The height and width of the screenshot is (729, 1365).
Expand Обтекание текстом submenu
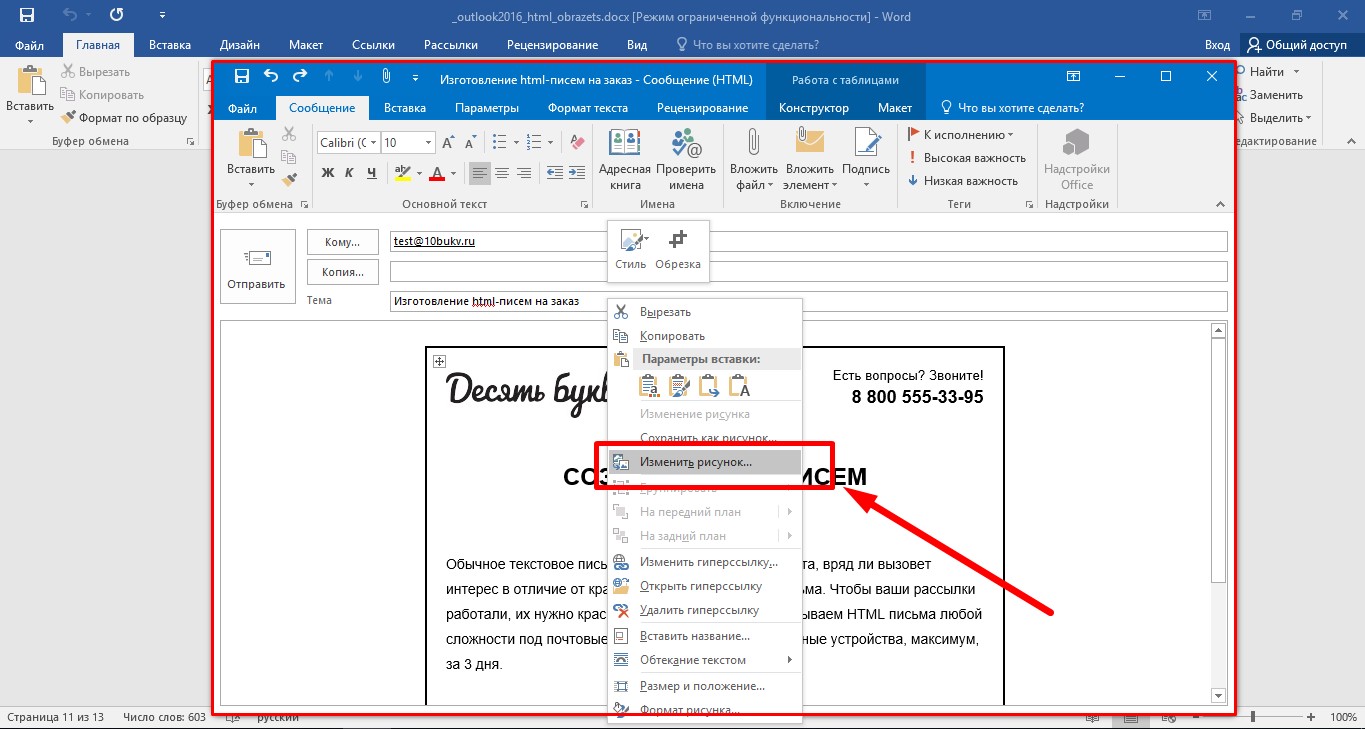705,660
